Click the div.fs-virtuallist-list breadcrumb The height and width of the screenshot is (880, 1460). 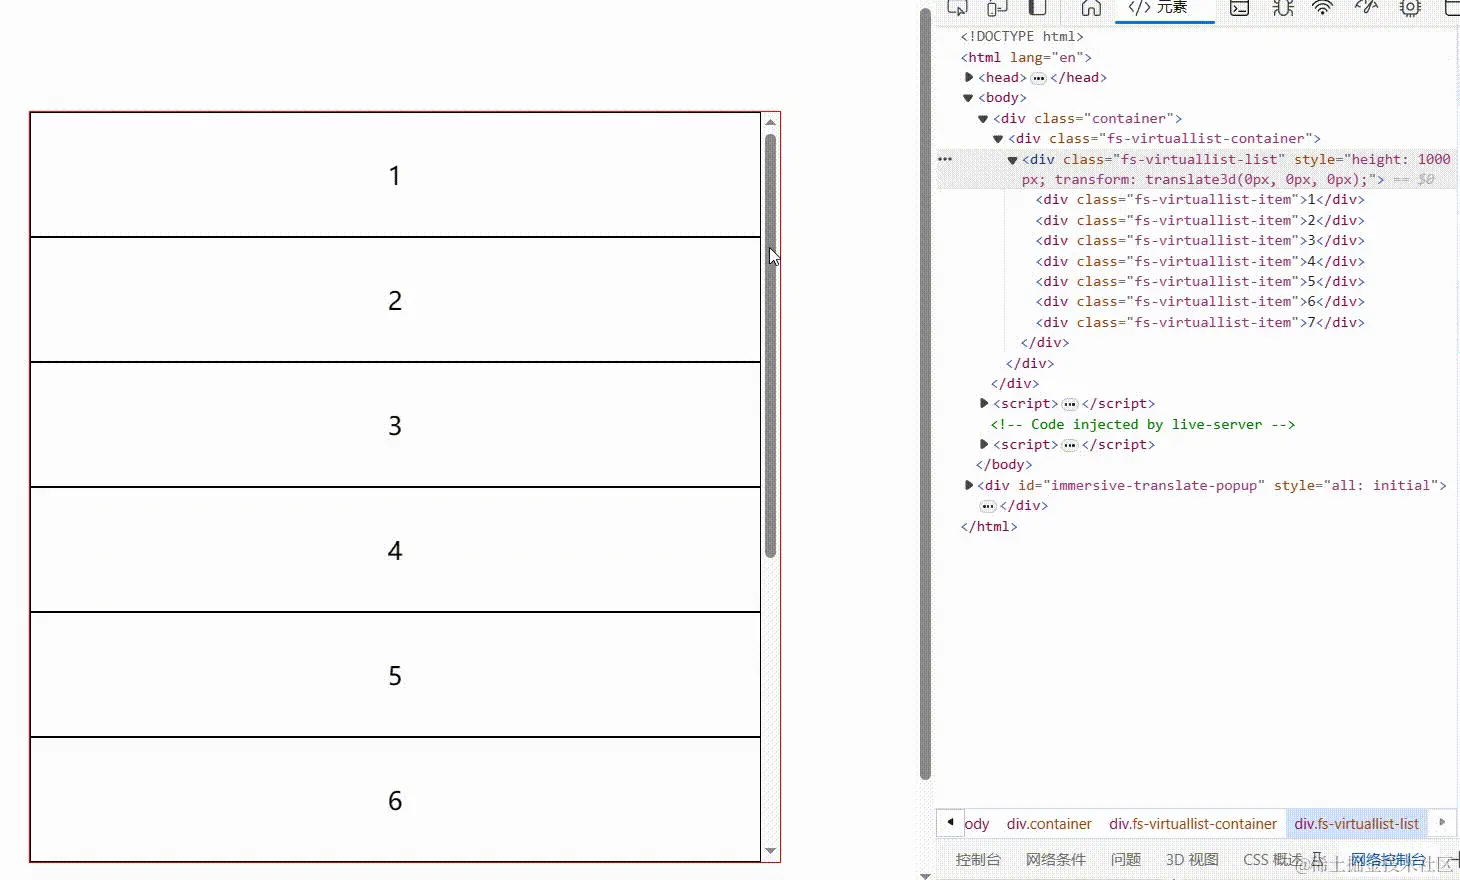pos(1356,824)
